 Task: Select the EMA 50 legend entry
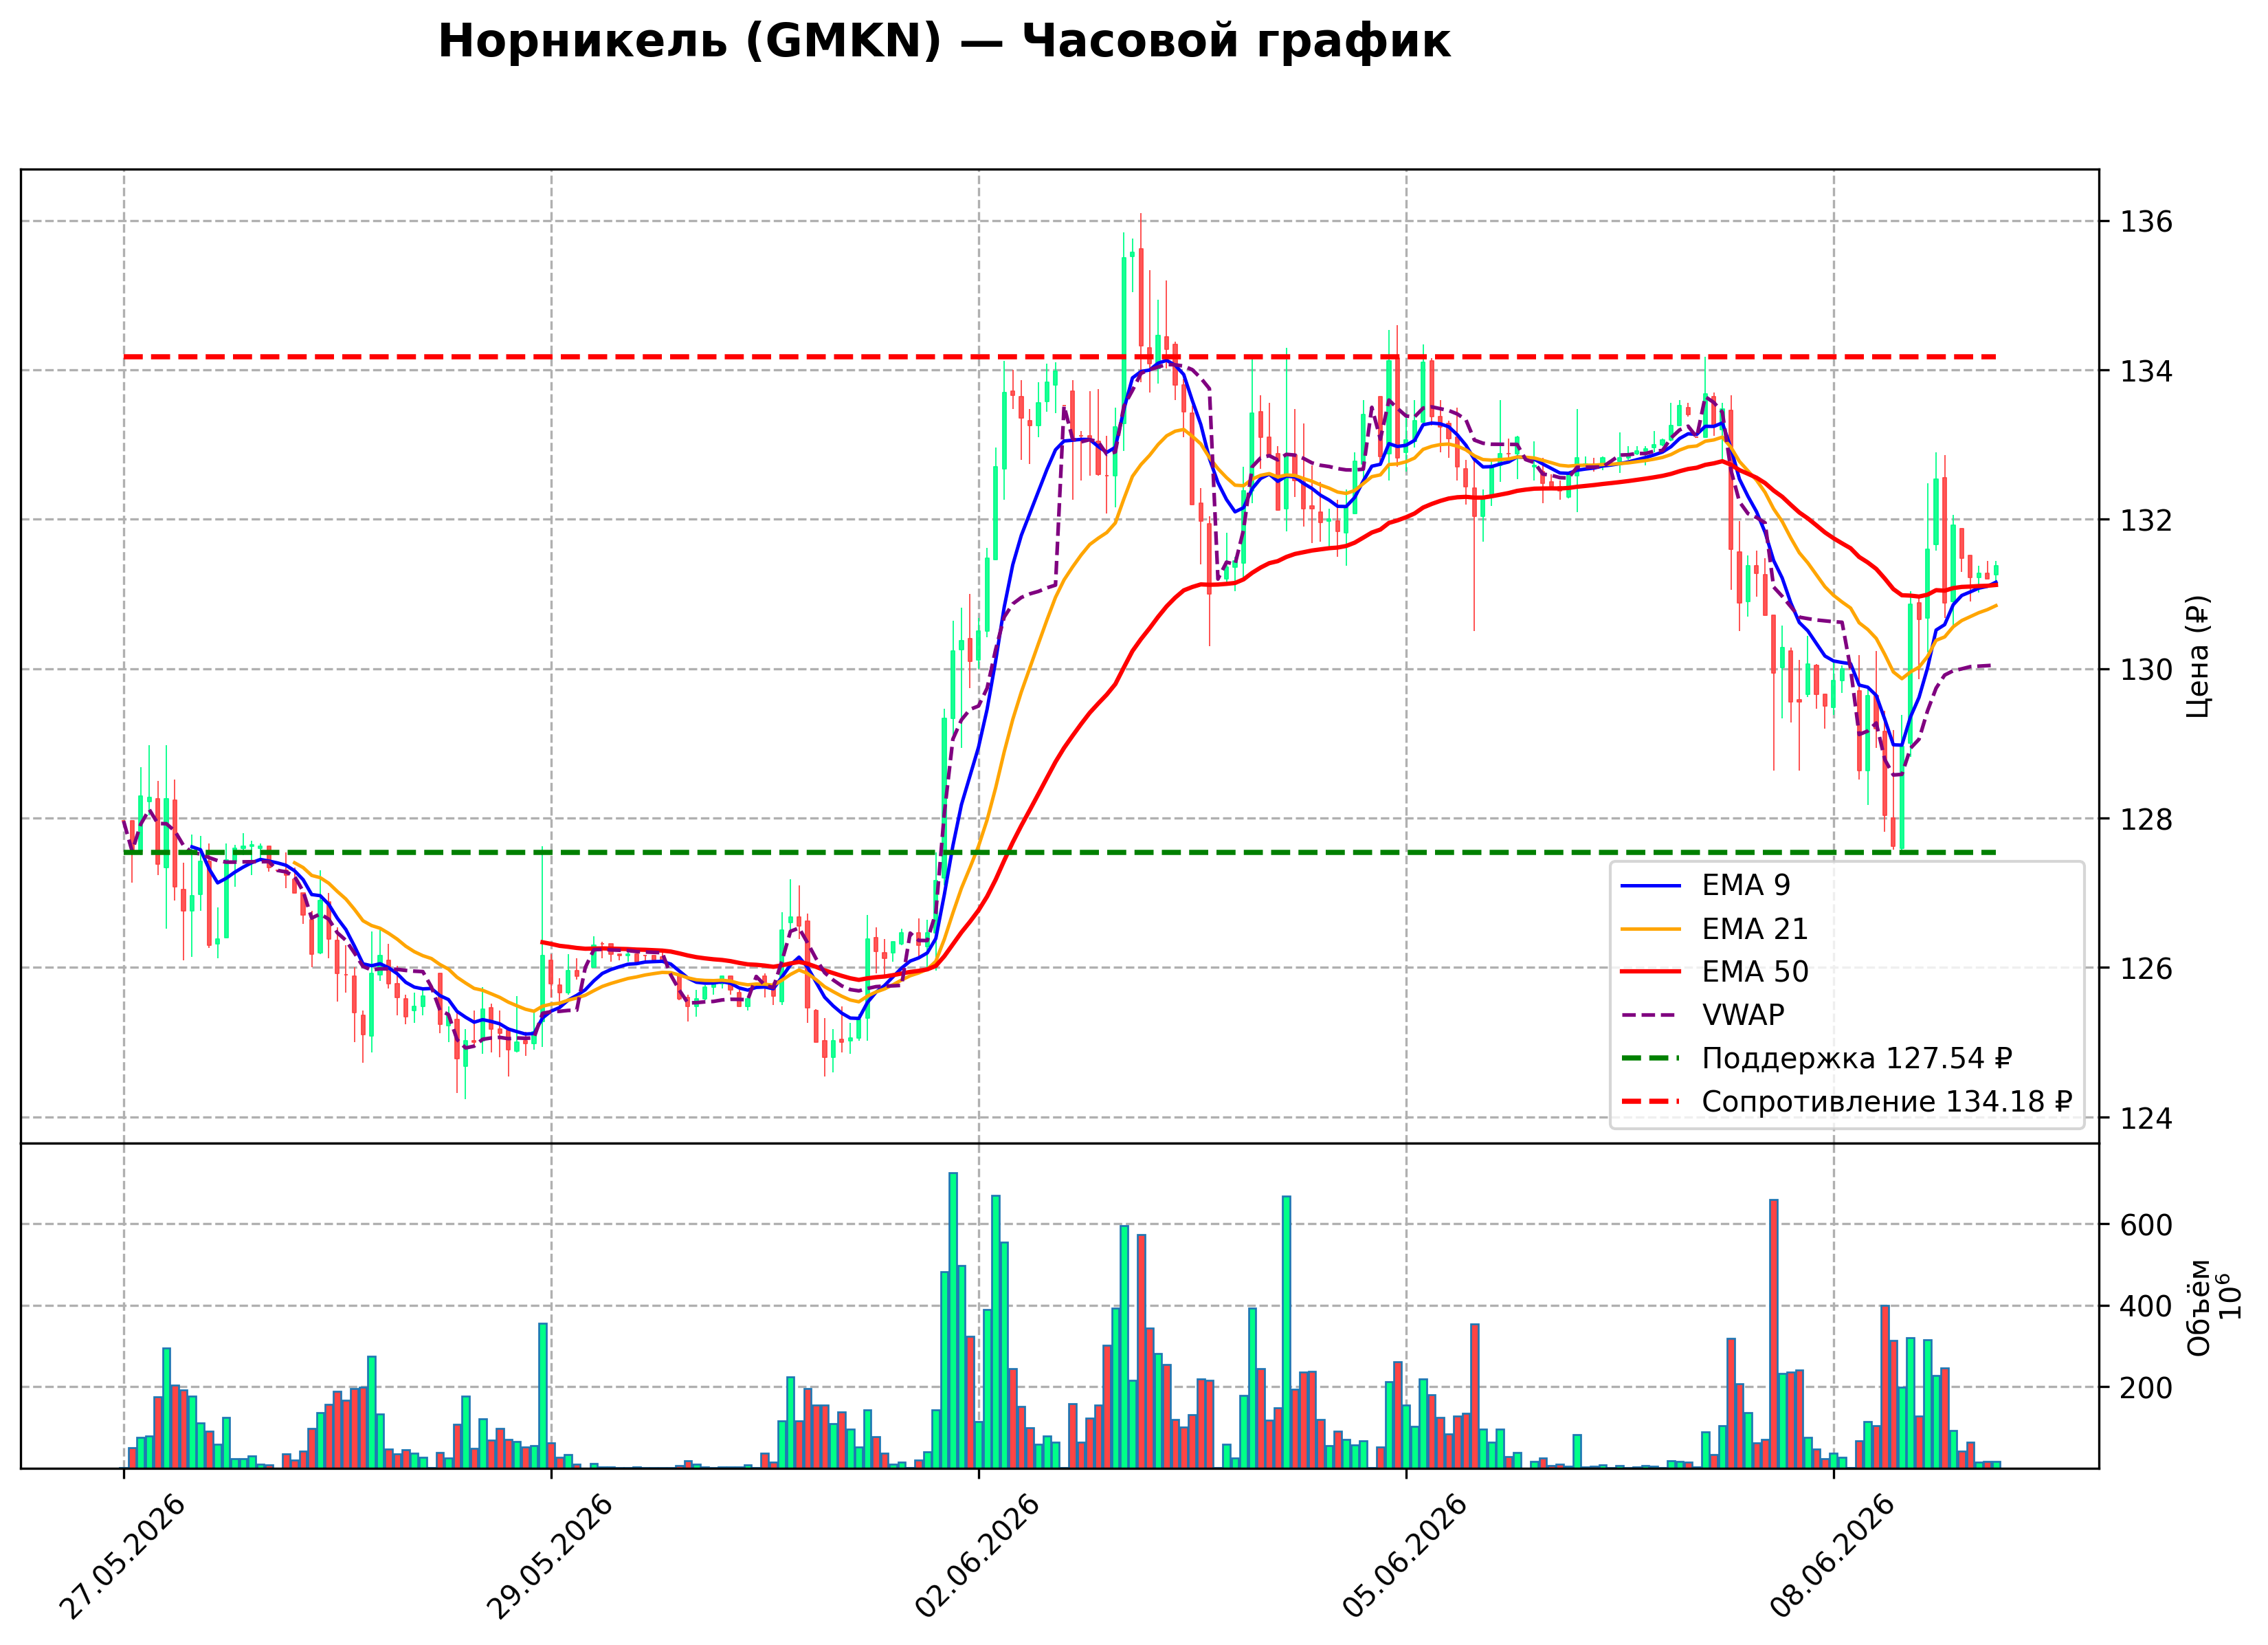pos(1715,972)
